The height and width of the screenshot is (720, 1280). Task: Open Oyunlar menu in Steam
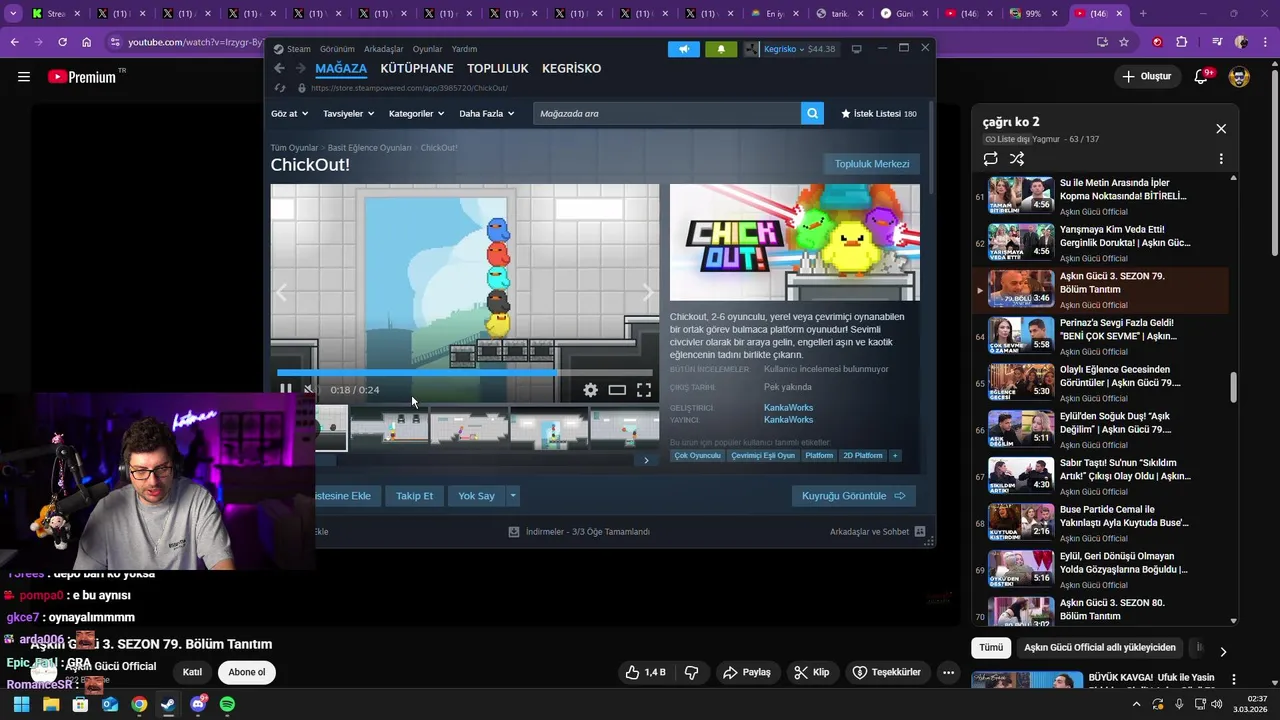428,49
